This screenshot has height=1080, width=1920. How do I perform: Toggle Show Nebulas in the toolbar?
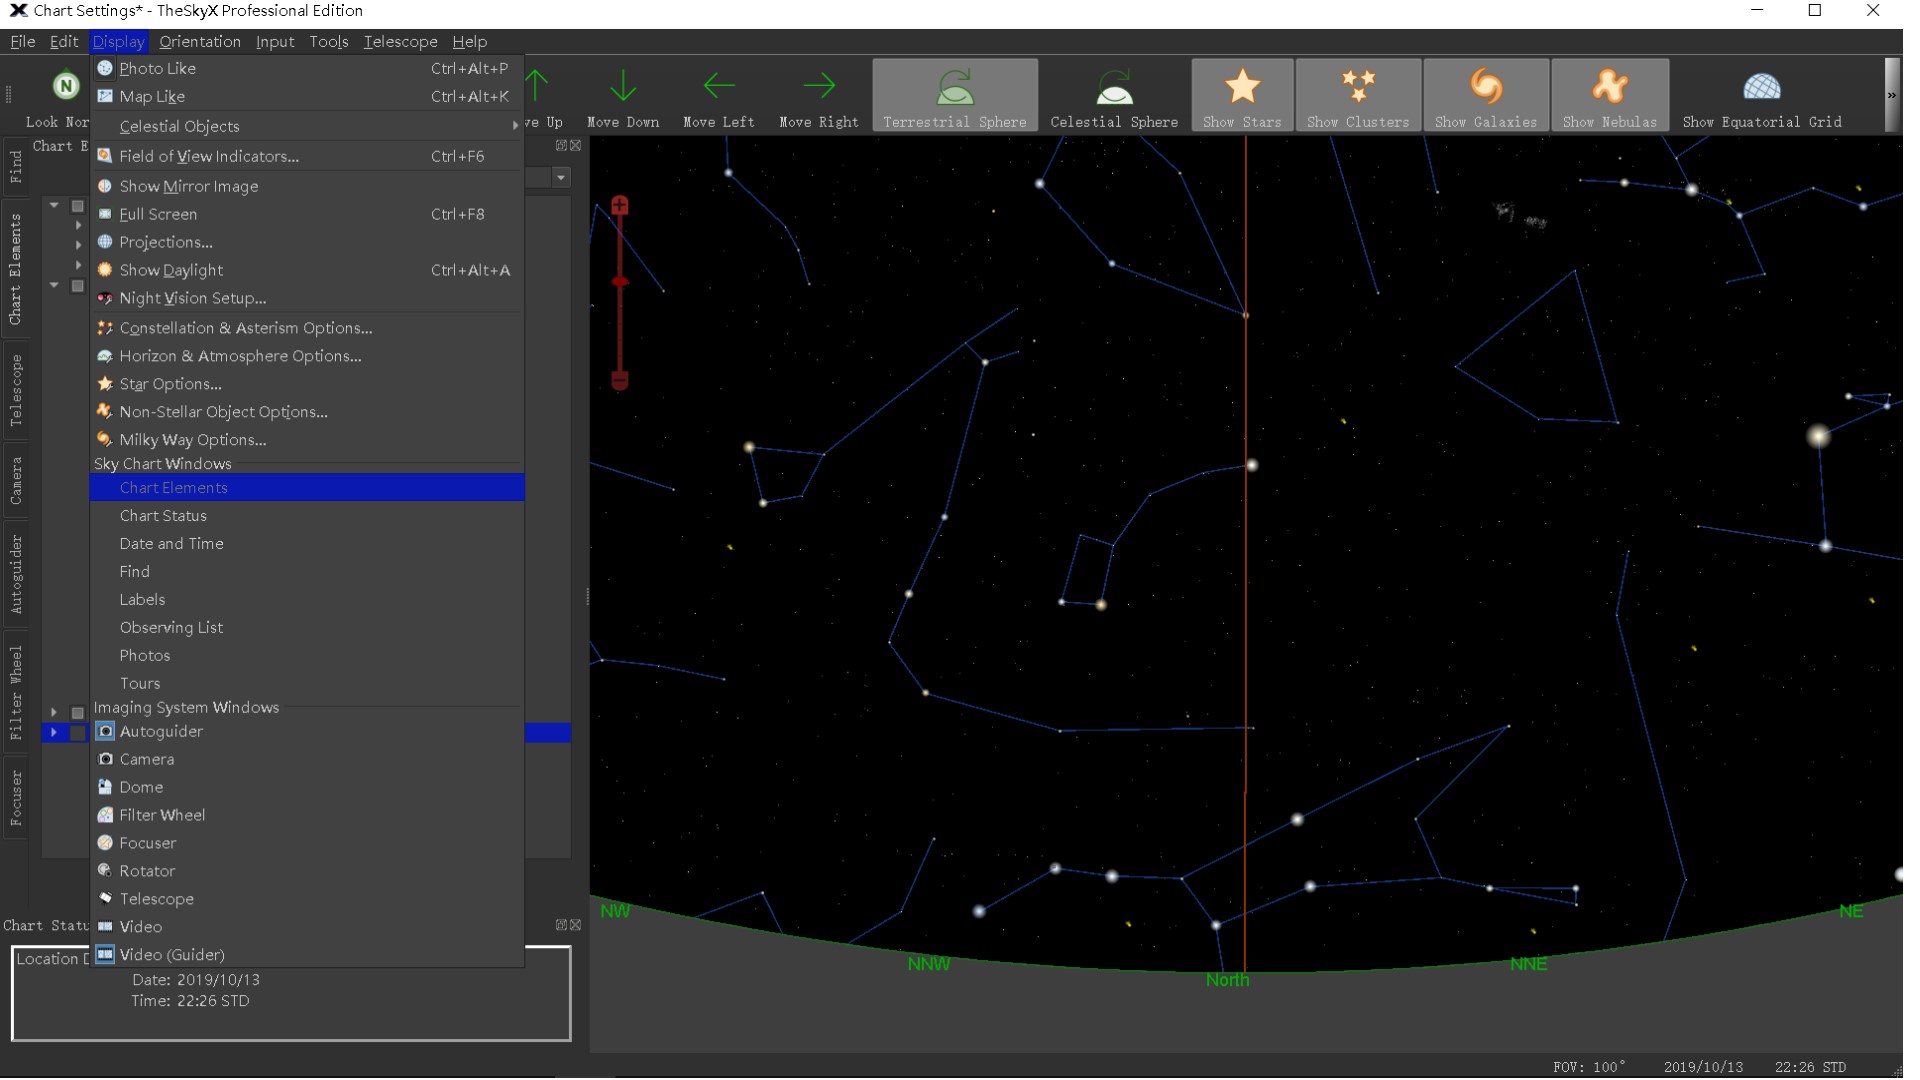pyautogui.click(x=1610, y=95)
